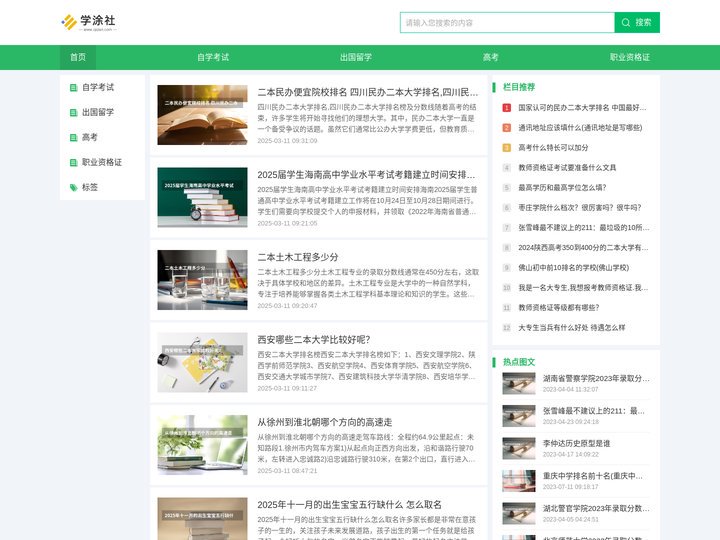Click summary text starting 二本土木工程多少分土木工程专业
Viewport: 720px width, 540px height.
(368, 283)
